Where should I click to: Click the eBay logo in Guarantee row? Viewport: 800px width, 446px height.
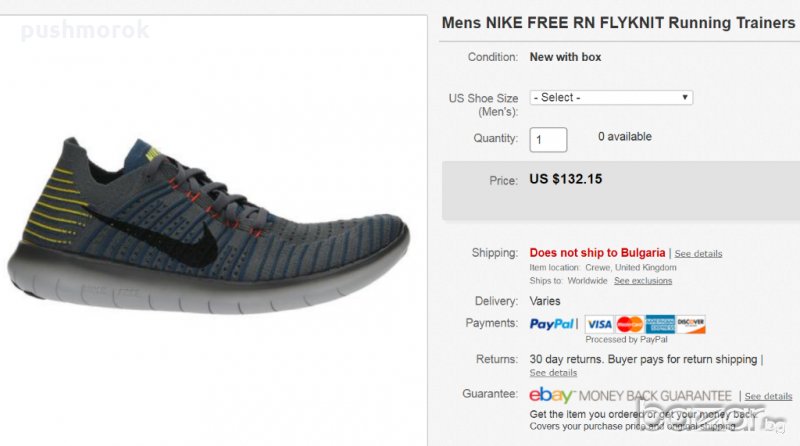coord(551,395)
